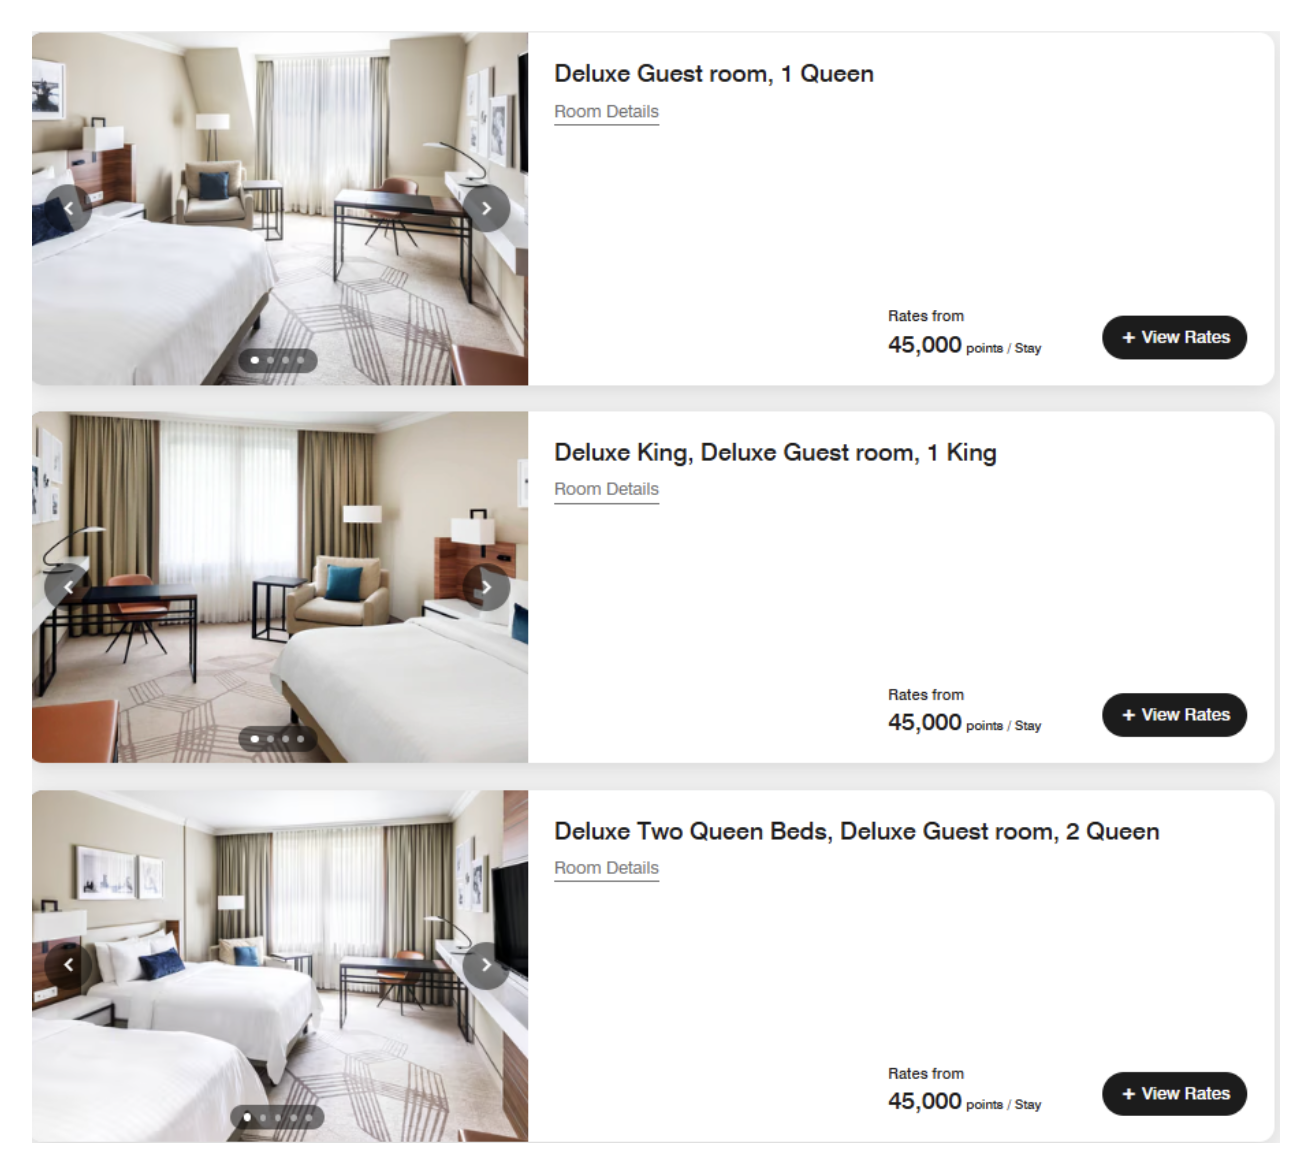
Task: Click the Deluxe King room photo
Action: pos(280,587)
